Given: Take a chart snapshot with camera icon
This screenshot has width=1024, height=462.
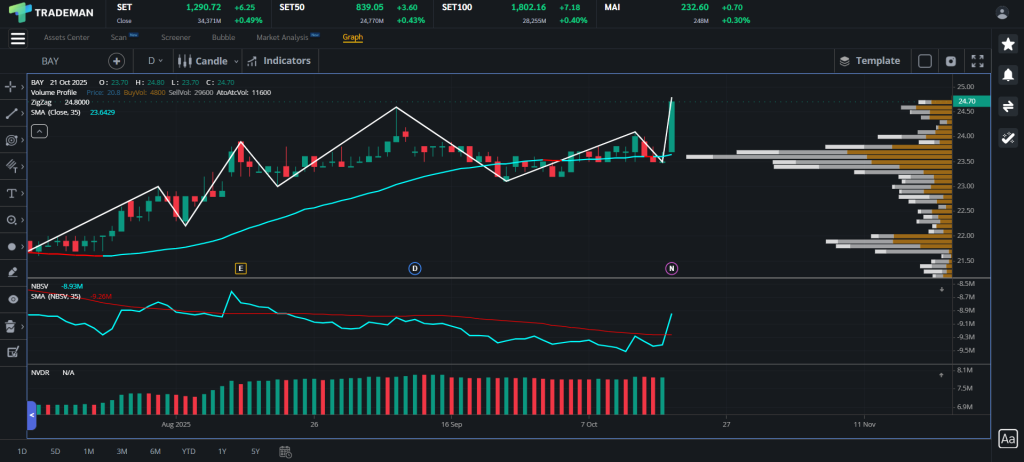Looking at the screenshot, I should pyautogui.click(x=950, y=61).
